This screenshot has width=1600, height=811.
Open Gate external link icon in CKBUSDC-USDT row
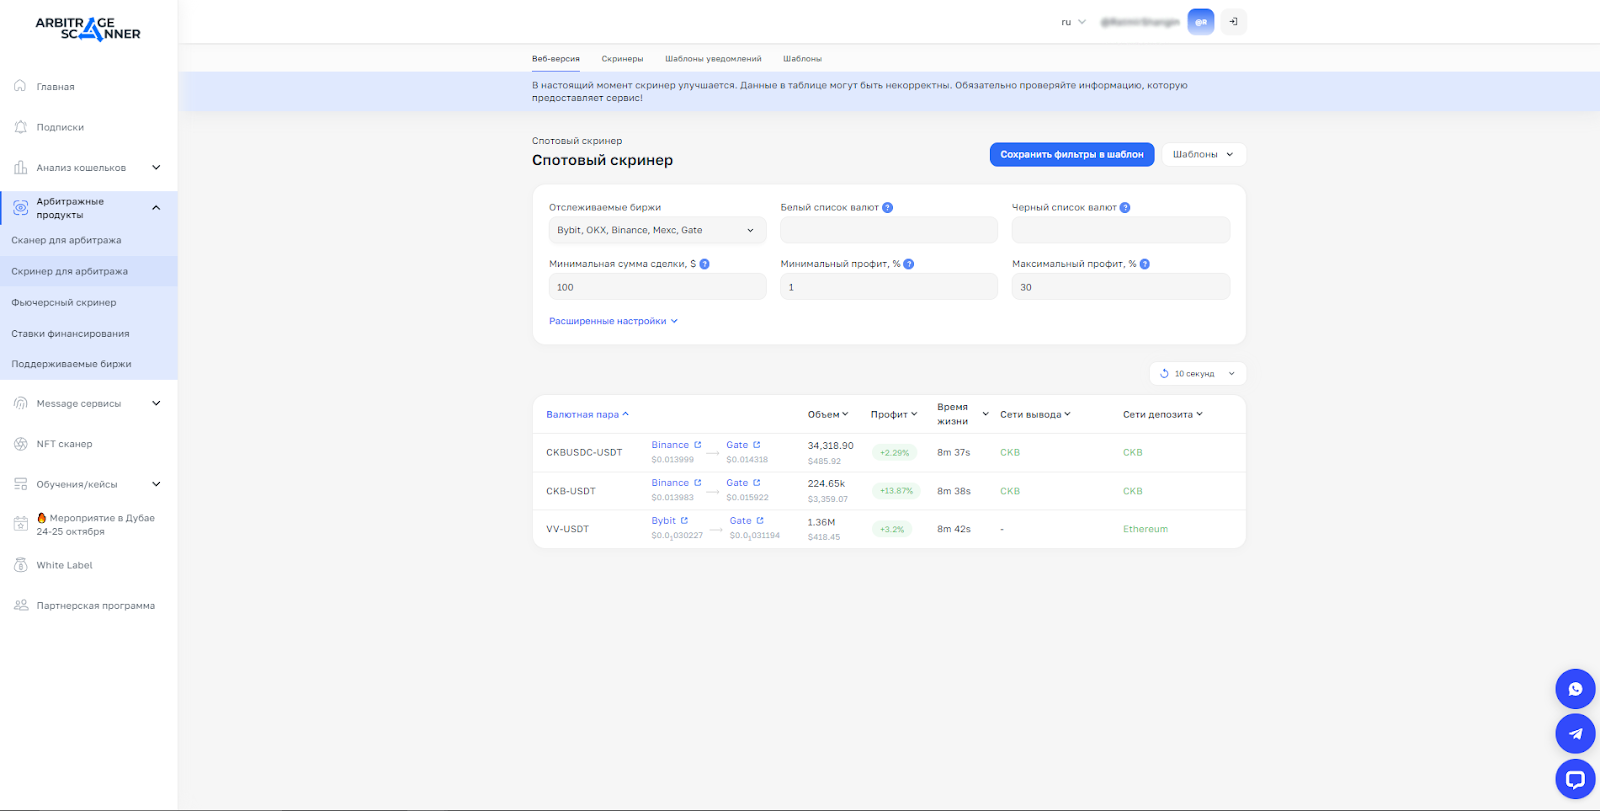tap(757, 445)
